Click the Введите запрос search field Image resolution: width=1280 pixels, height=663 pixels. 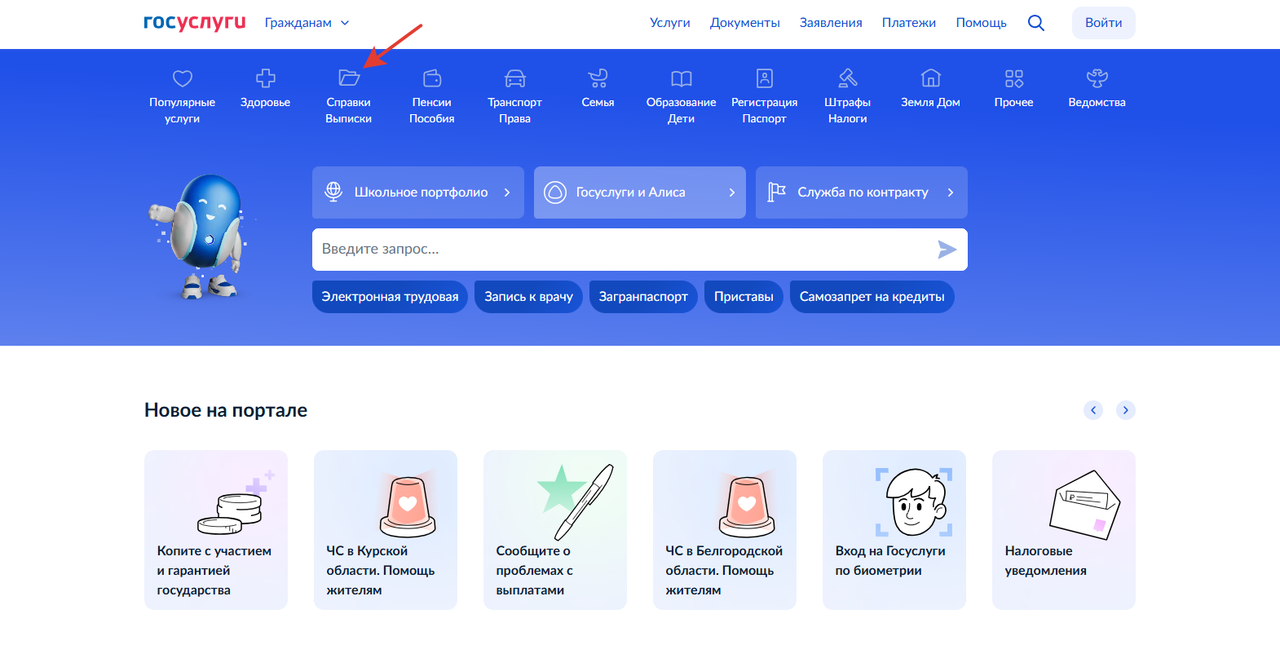click(640, 250)
